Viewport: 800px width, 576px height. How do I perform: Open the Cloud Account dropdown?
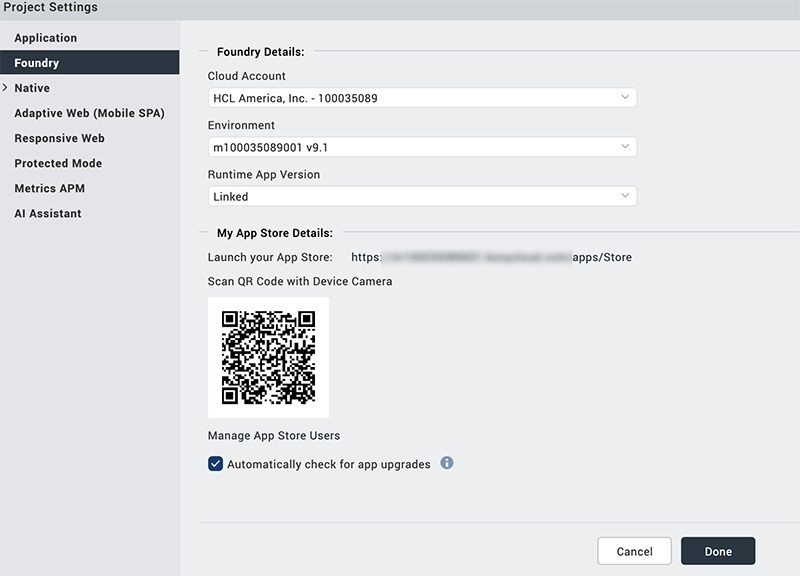[x=422, y=98]
